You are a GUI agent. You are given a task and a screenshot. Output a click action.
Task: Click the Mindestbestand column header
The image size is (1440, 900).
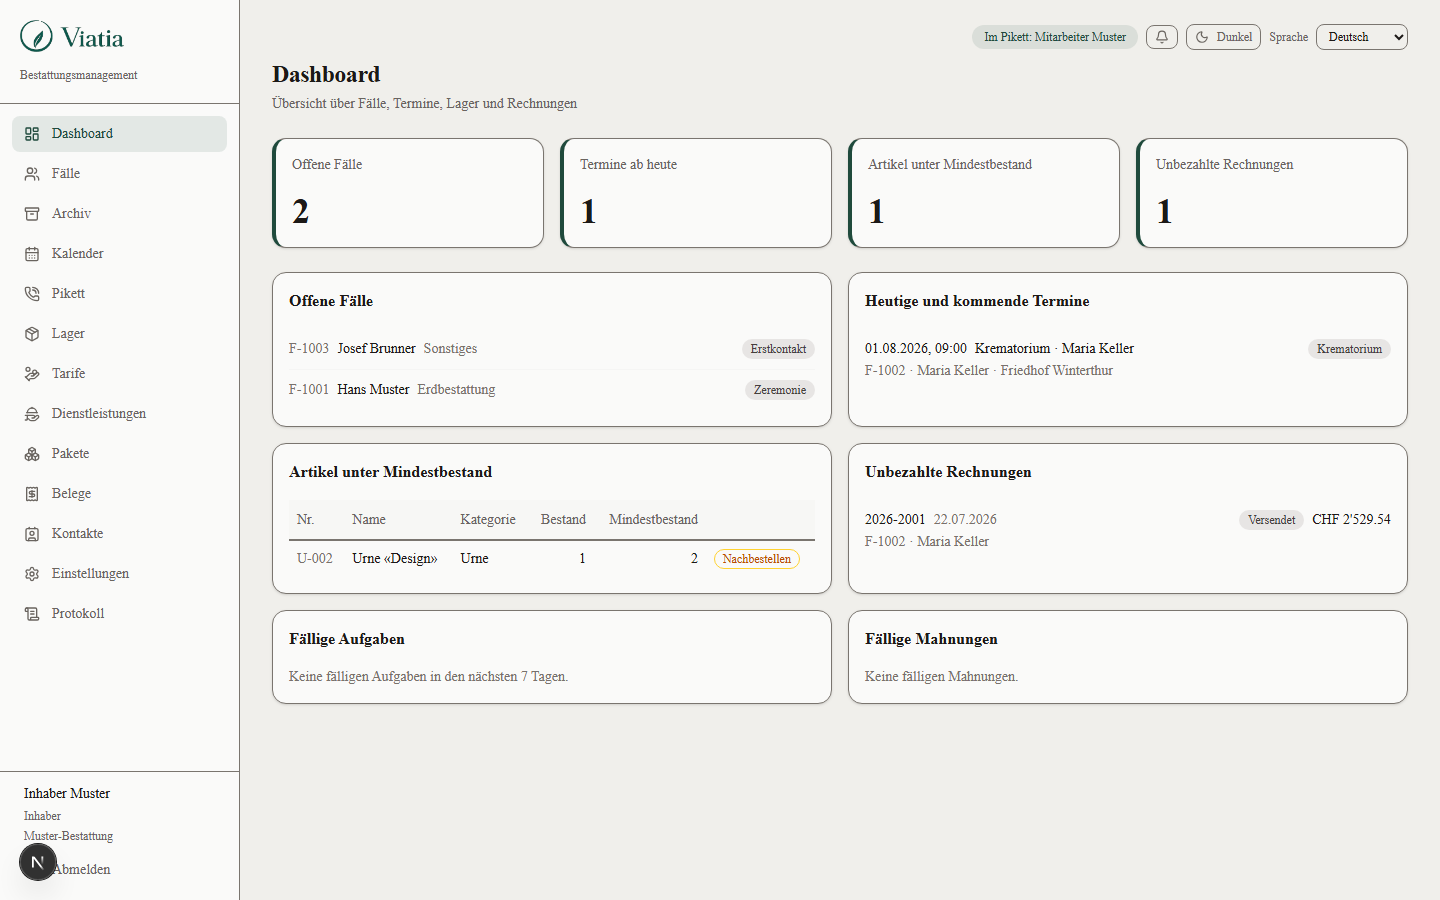(x=653, y=520)
